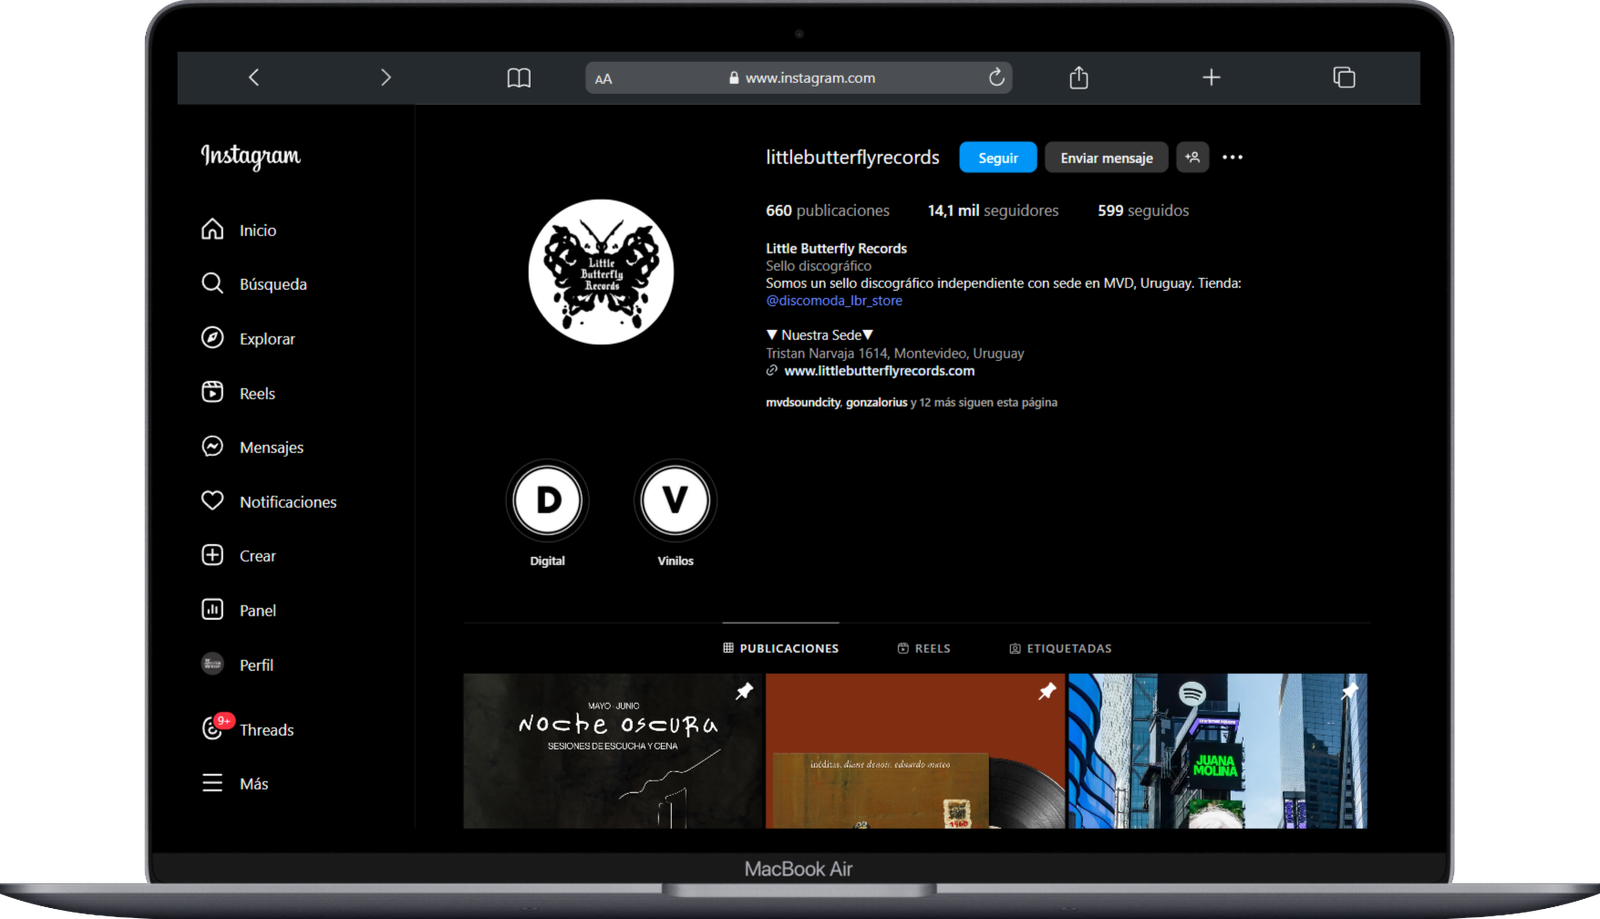Switch to the ETIQUETADAS tab

coord(1060,648)
